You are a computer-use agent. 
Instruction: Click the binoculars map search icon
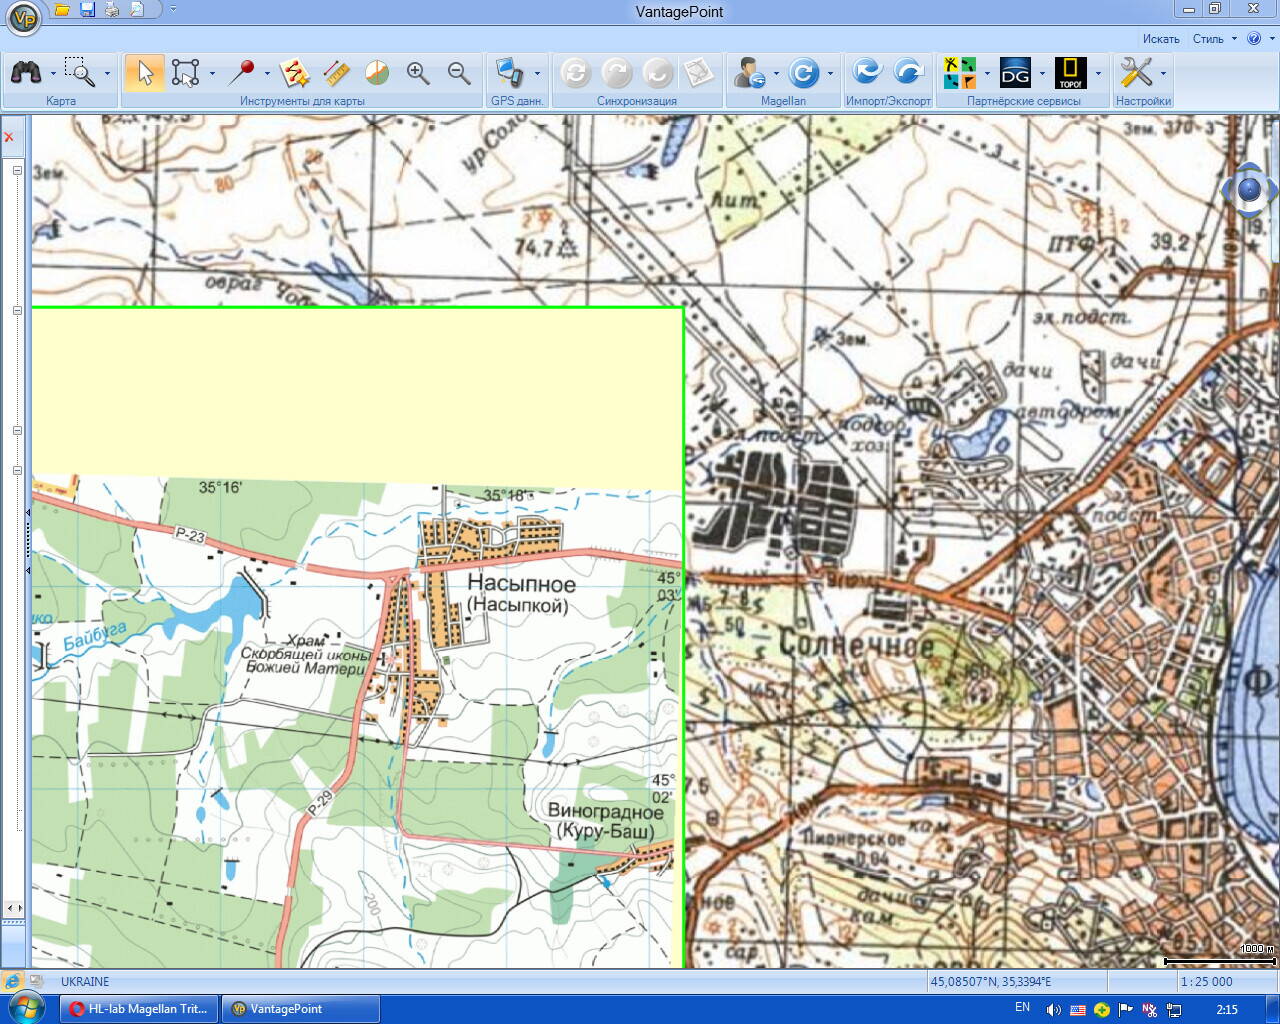26,73
